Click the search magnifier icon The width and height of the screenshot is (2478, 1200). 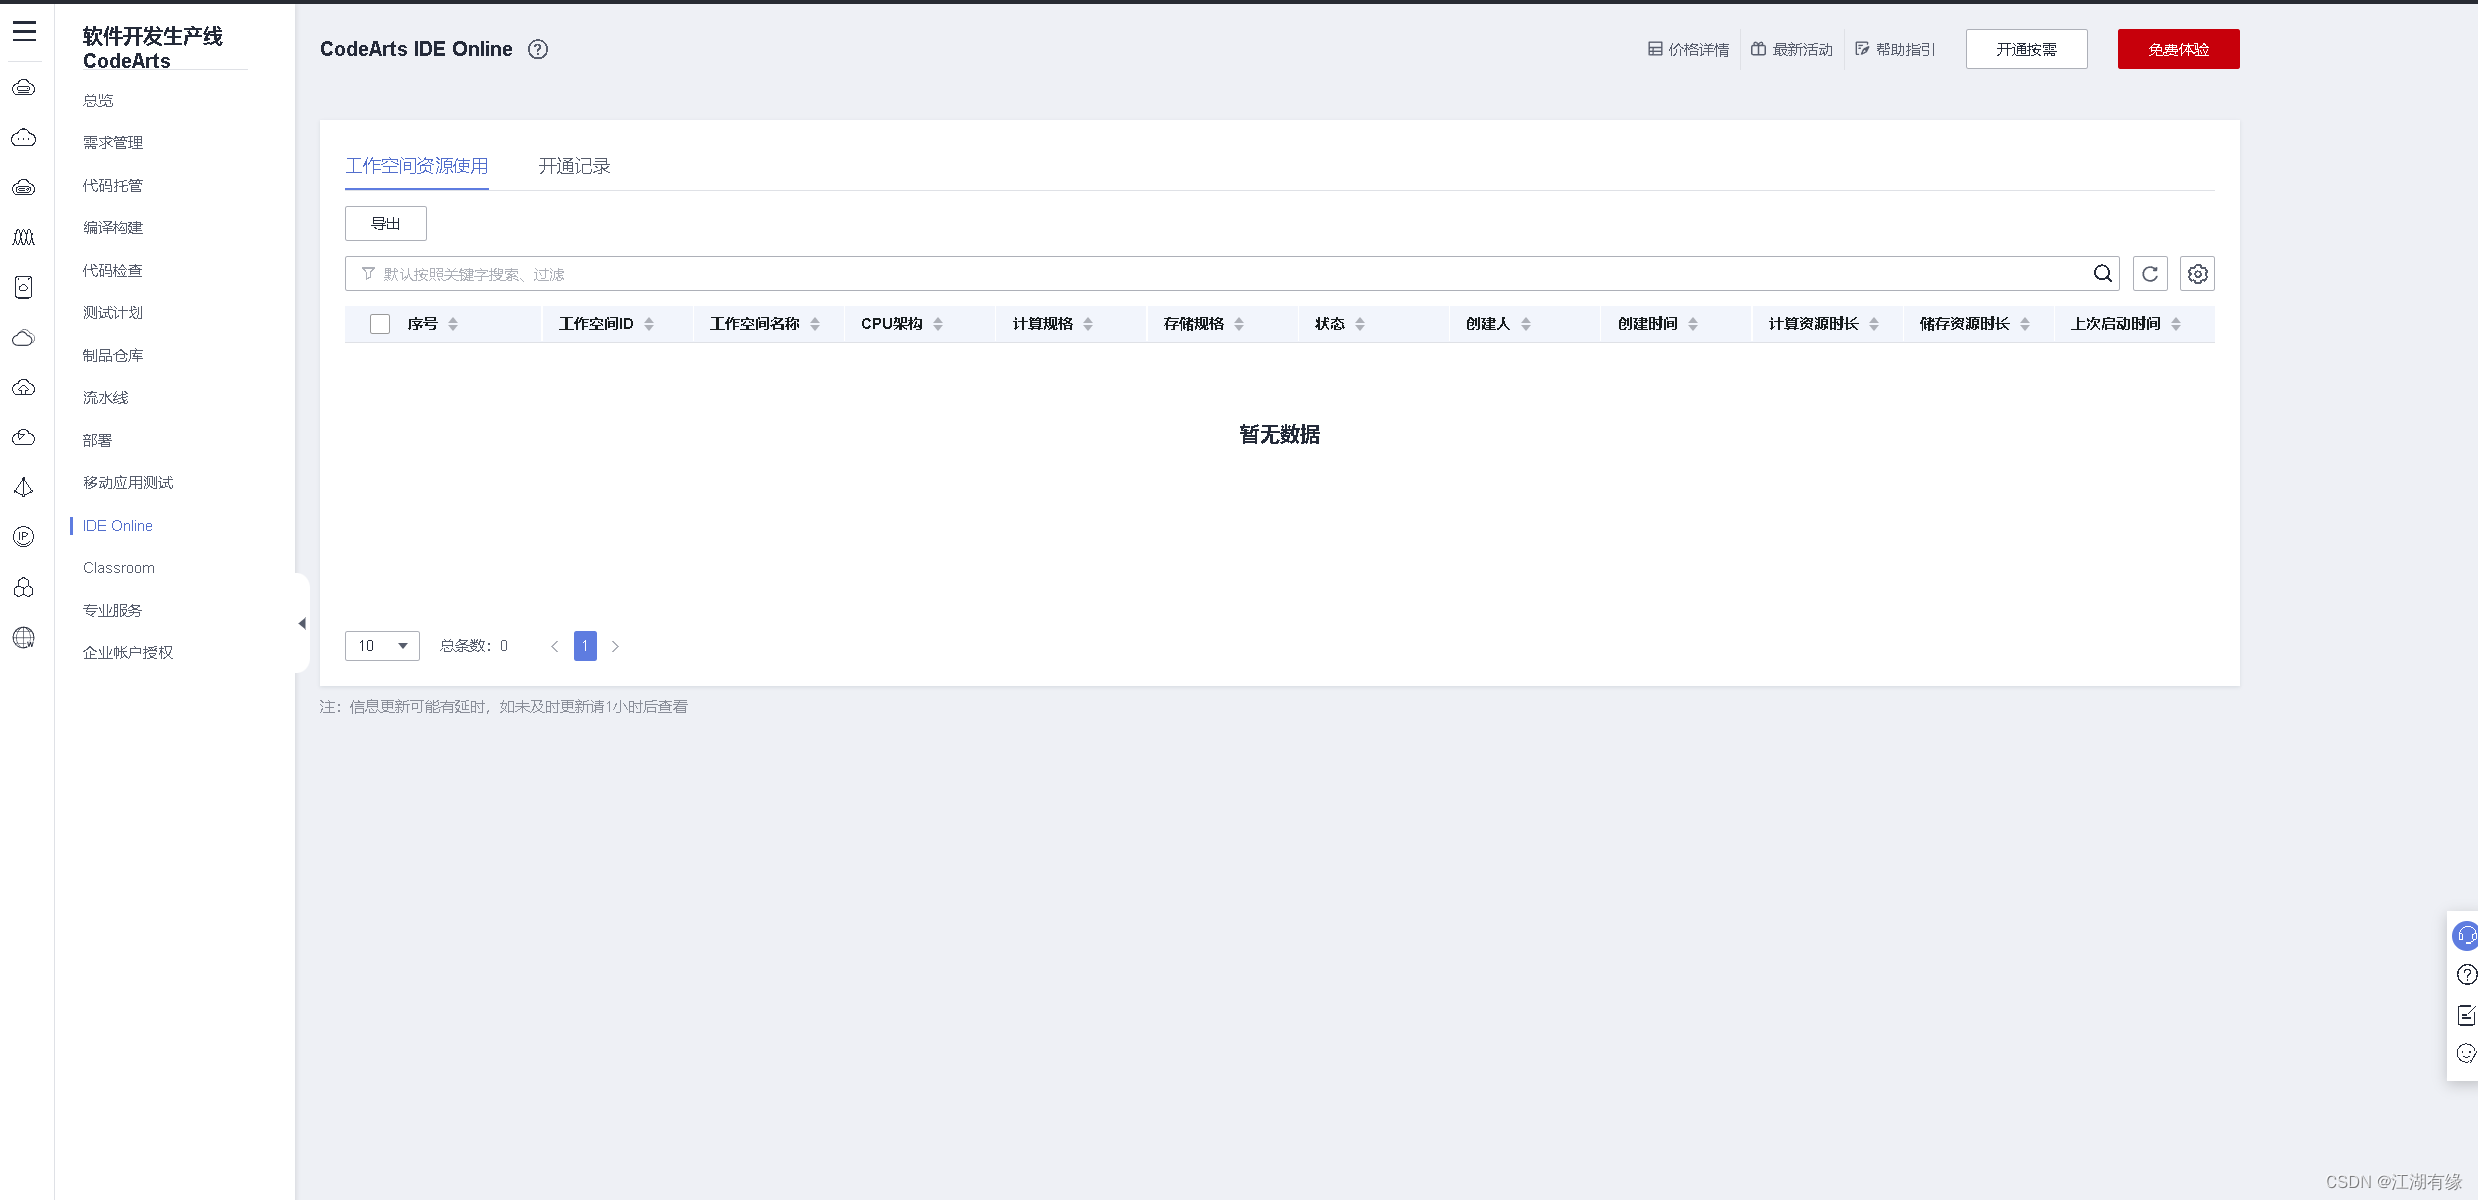pos(2103,274)
